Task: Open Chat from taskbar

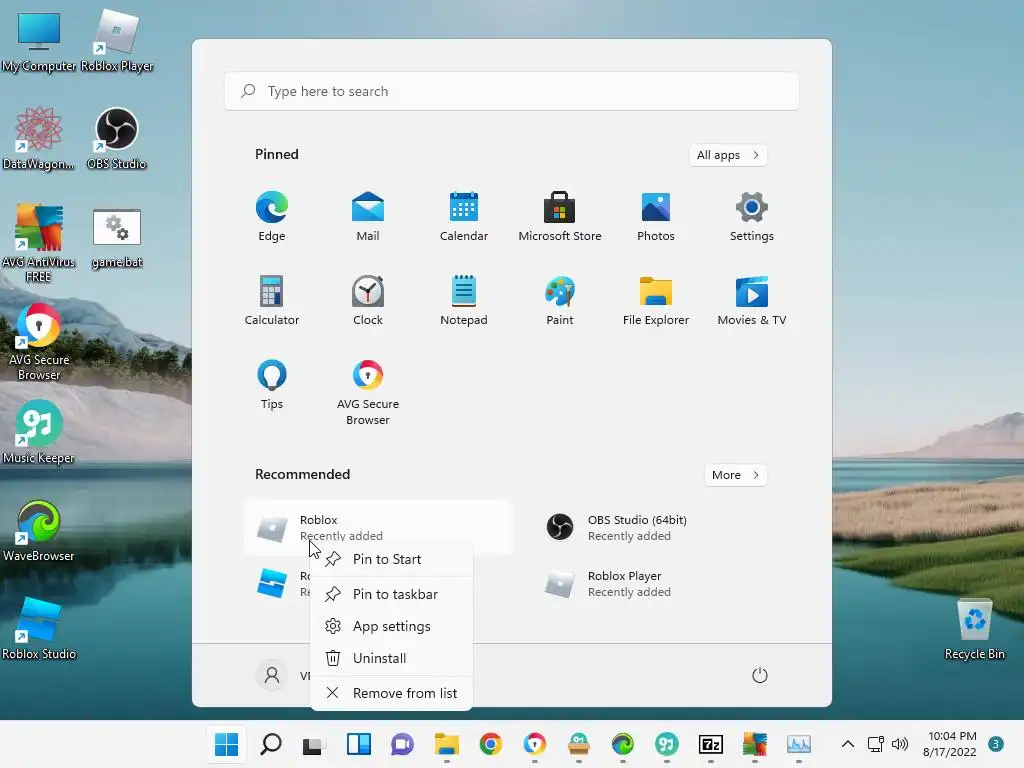Action: coord(402,744)
